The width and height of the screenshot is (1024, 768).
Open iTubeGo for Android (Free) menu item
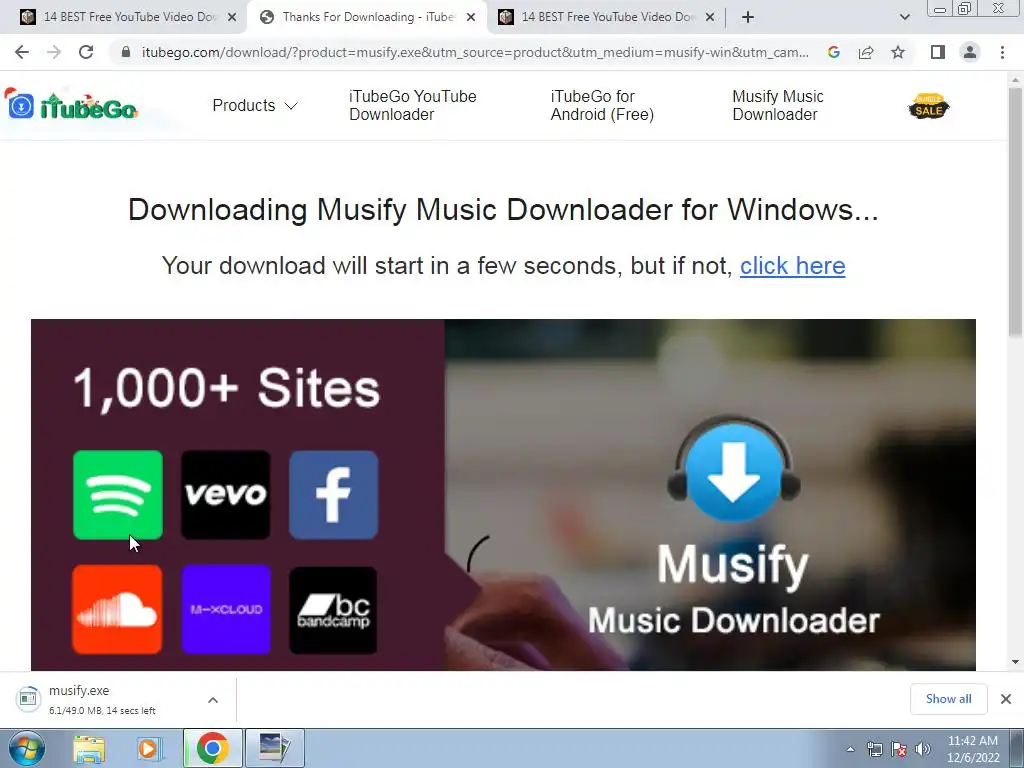tap(602, 105)
